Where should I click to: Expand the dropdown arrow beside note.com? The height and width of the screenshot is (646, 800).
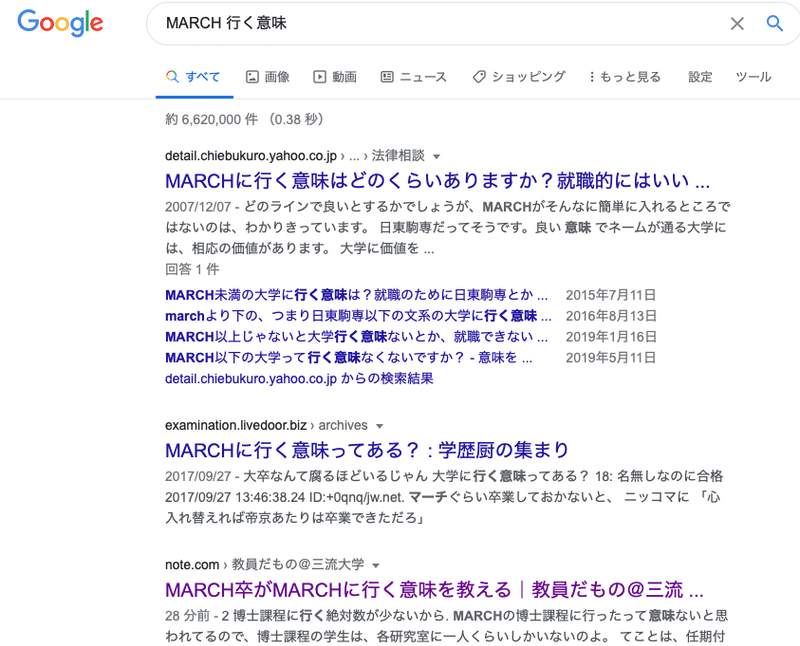coord(374,563)
